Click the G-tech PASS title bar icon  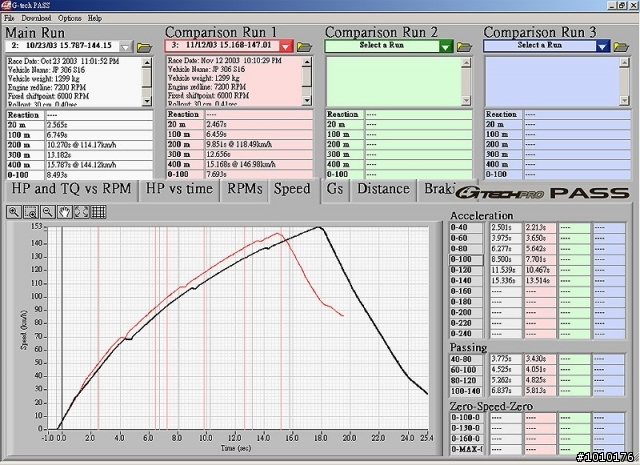6,5
